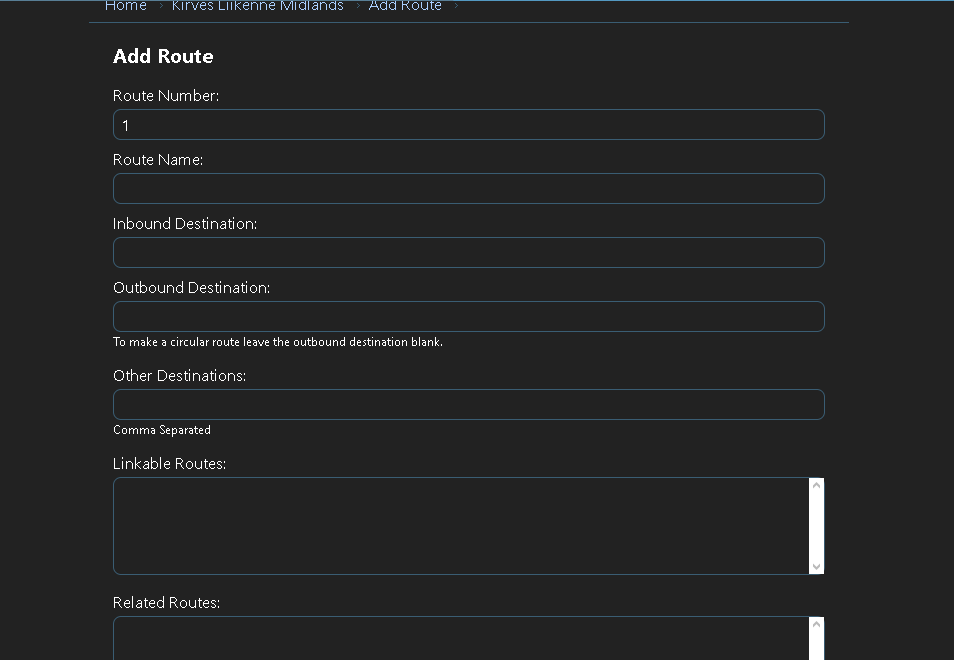
Task: Click the Route Number label
Action: coord(166,96)
